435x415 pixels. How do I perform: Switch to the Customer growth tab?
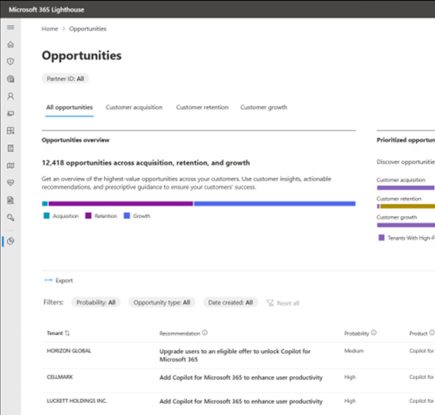pyautogui.click(x=264, y=107)
